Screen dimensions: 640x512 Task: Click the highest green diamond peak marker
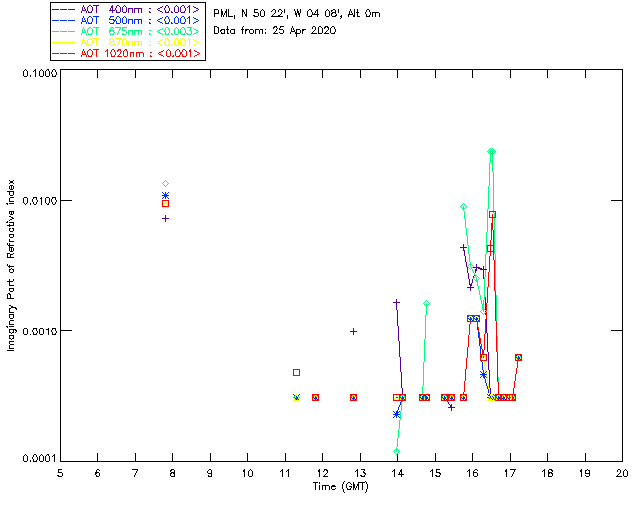[491, 151]
